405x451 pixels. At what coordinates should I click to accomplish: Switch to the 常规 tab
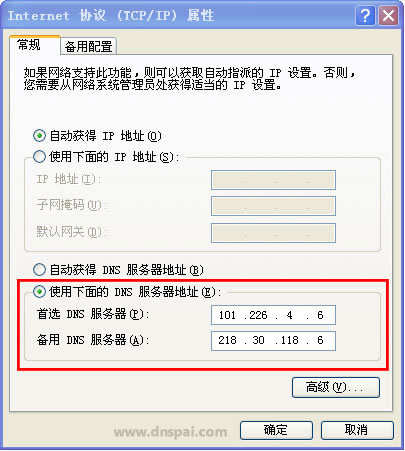[x=29, y=45]
